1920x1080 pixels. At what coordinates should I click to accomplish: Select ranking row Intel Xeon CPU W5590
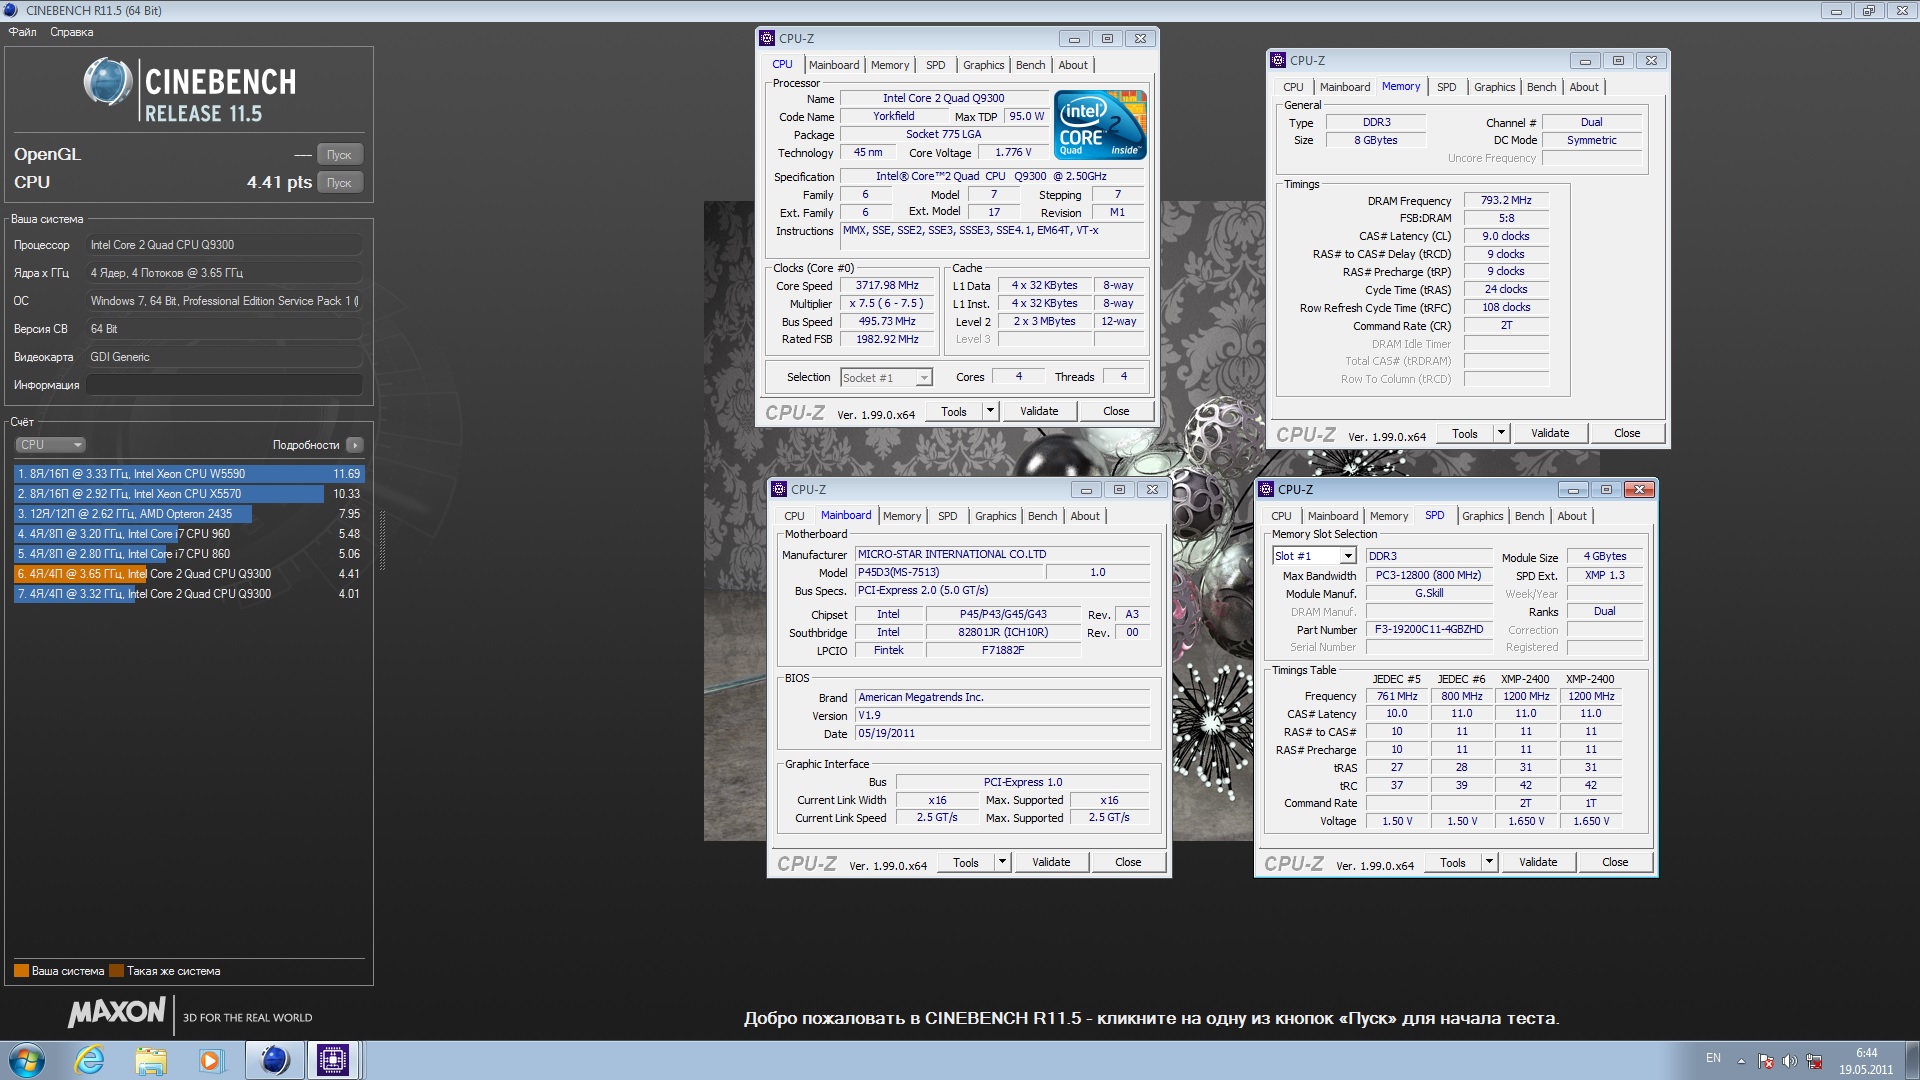click(x=189, y=474)
